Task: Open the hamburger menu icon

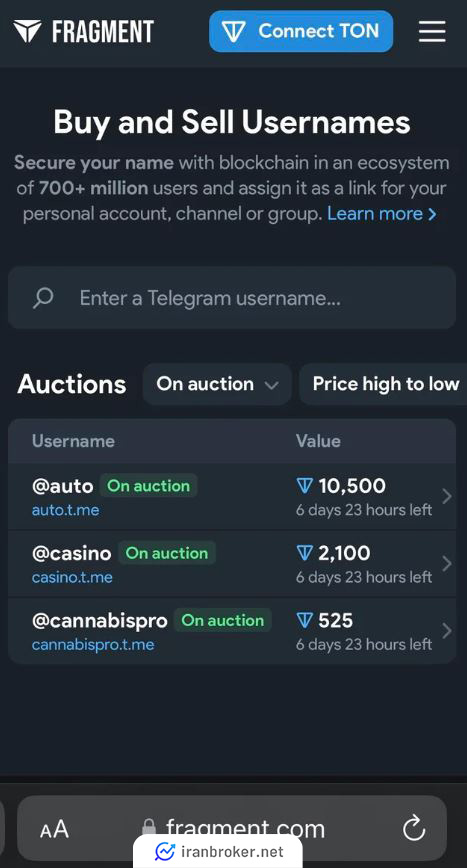Action: tap(432, 32)
